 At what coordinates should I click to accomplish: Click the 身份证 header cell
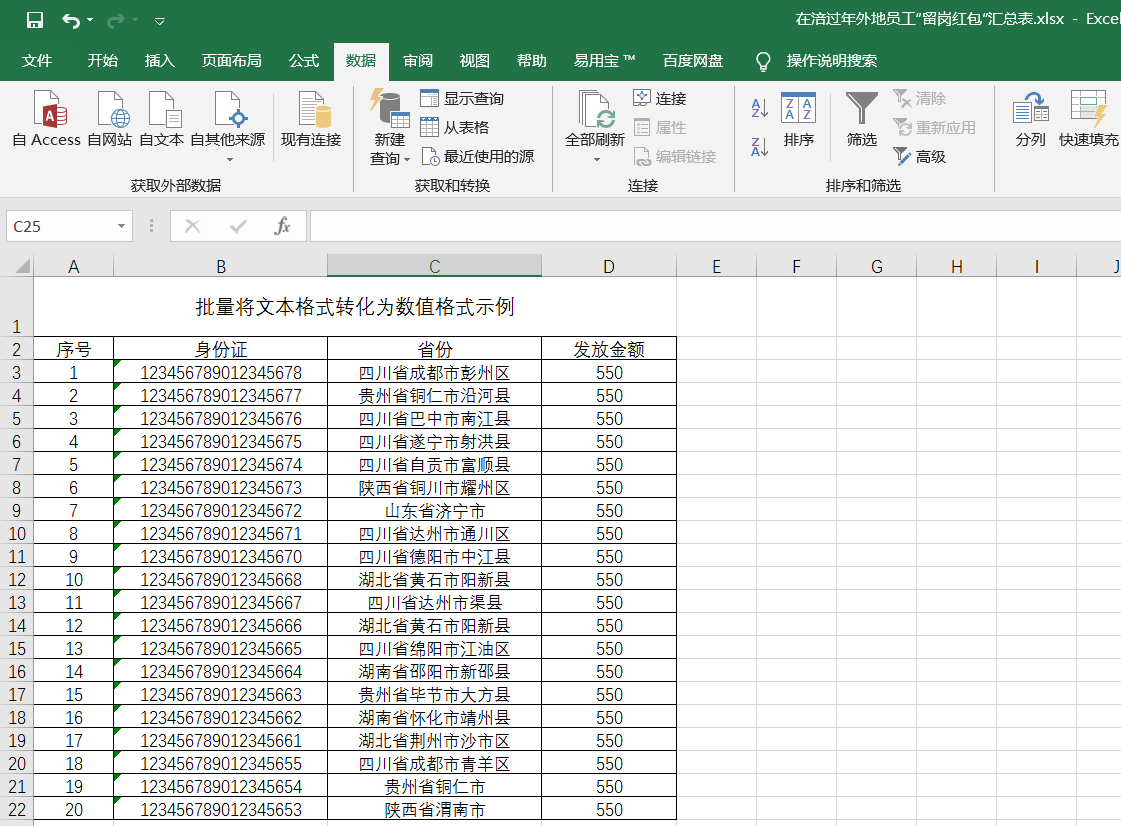coord(220,349)
